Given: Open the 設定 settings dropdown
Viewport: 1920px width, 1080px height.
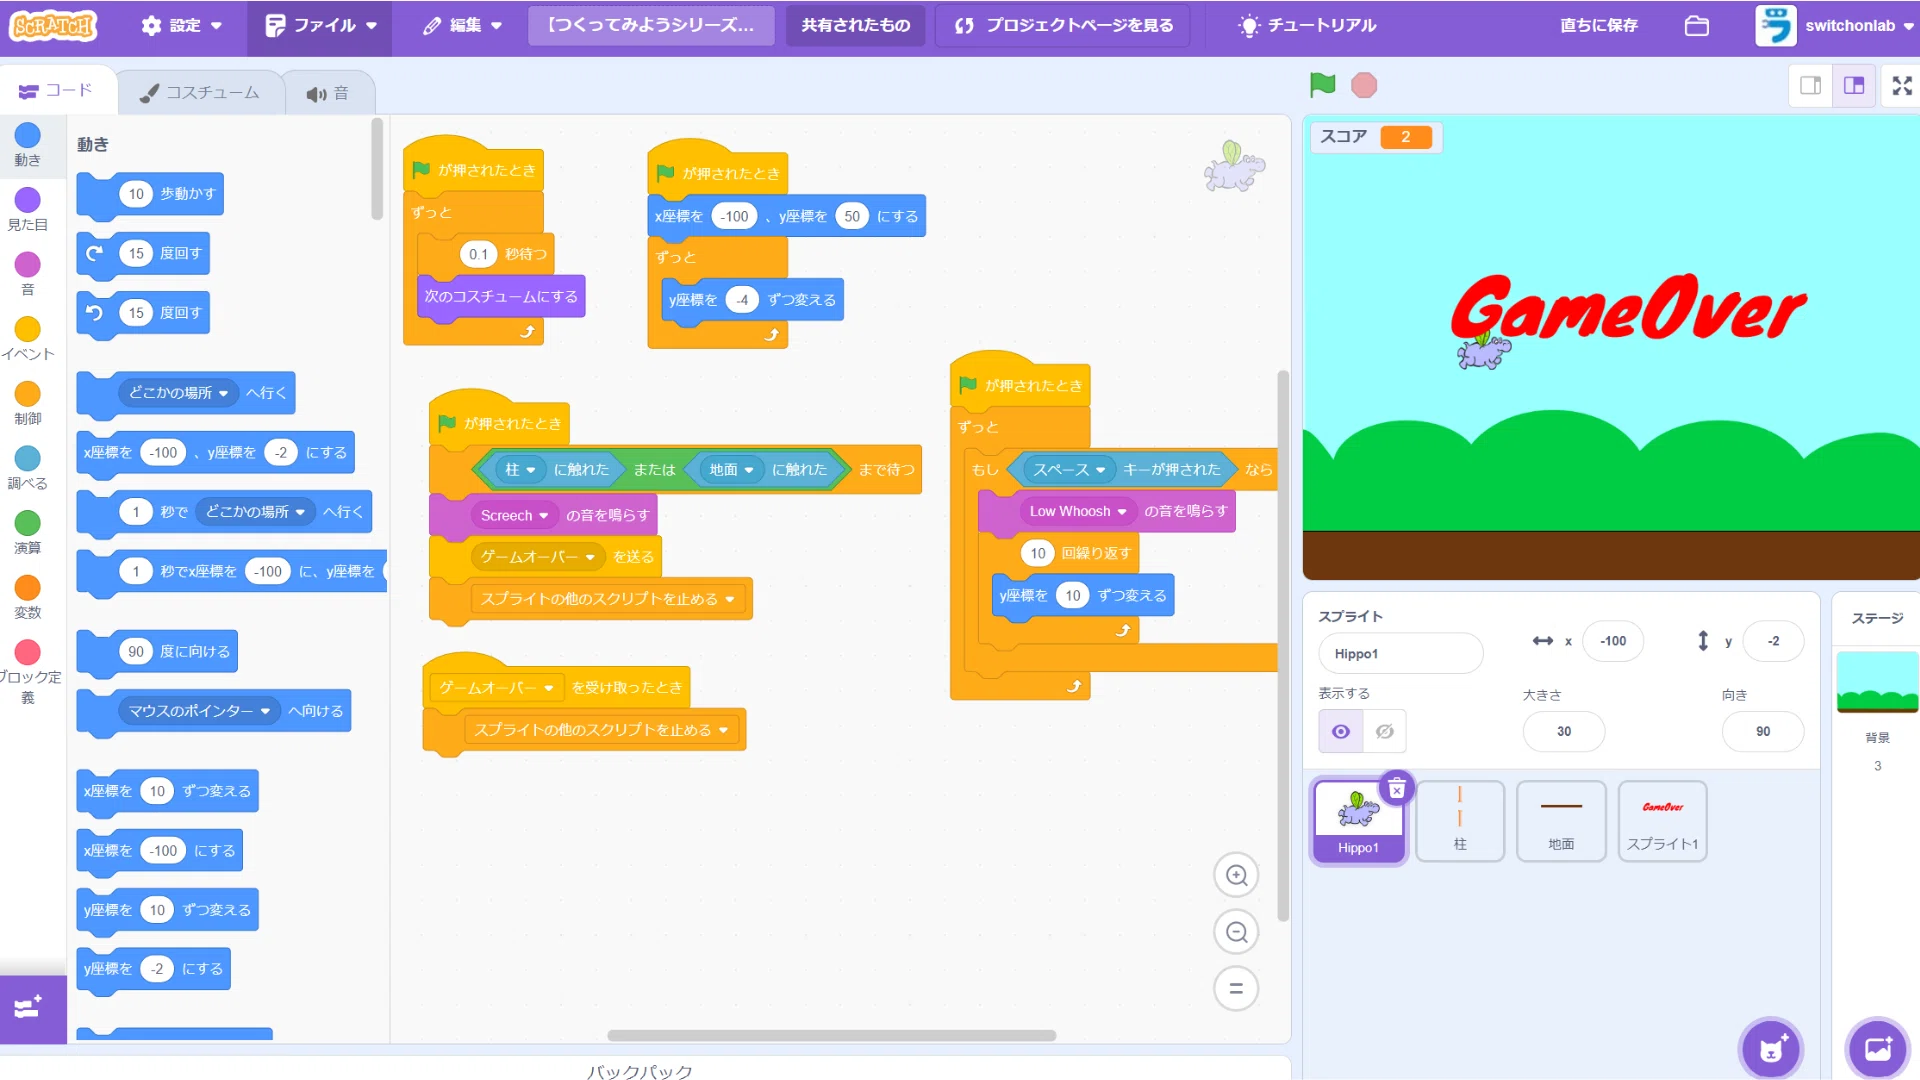Looking at the screenshot, I should [x=182, y=26].
